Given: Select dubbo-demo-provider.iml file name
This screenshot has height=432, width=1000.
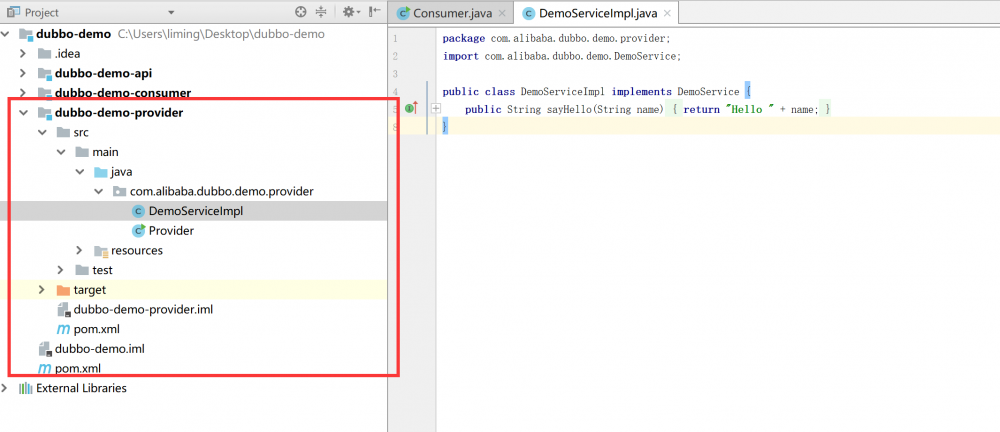Looking at the screenshot, I should 143,309.
